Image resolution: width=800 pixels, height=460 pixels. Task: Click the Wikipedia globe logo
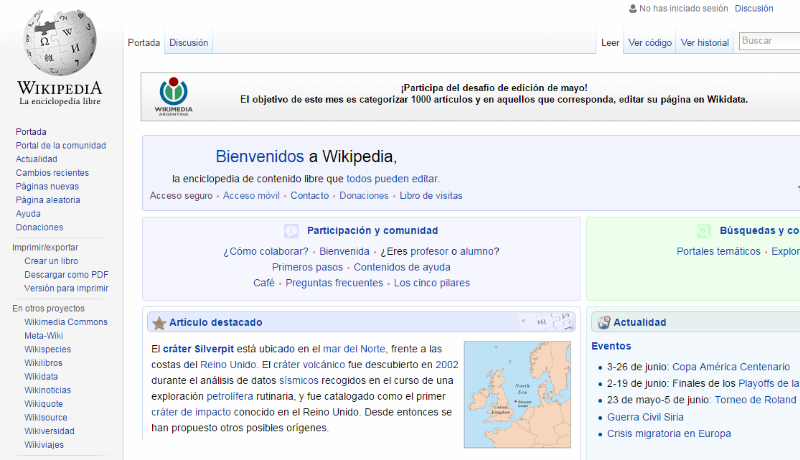point(60,40)
